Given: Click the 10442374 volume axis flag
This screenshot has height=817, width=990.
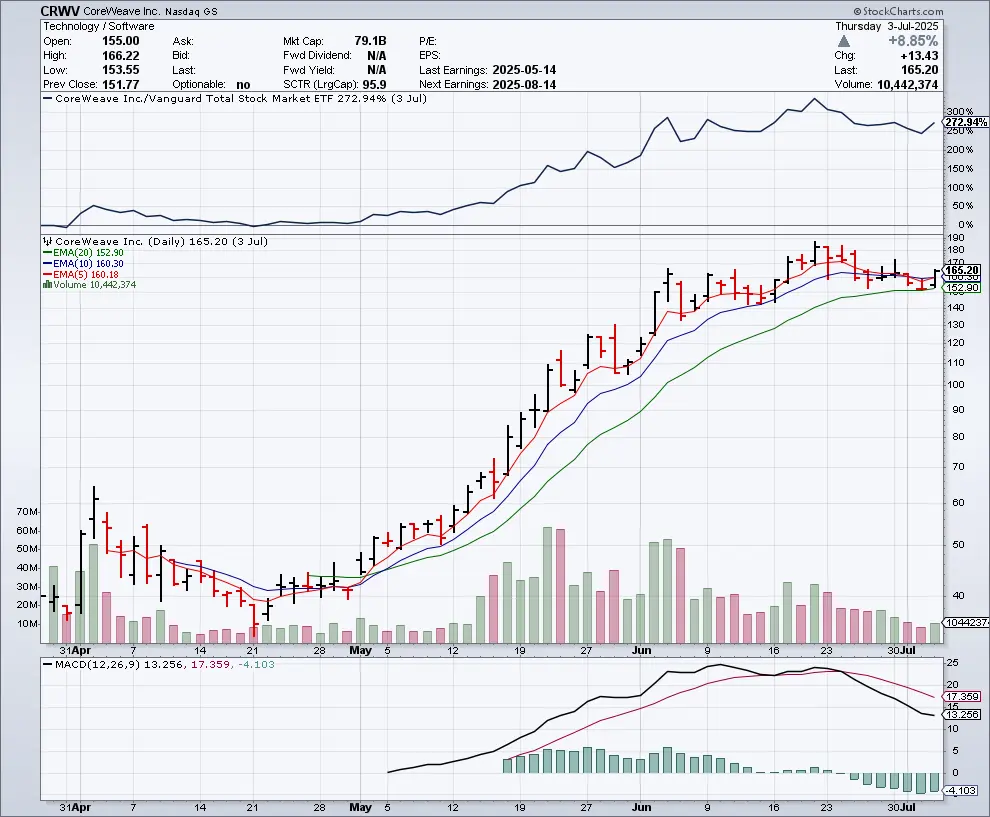Looking at the screenshot, I should coord(966,623).
